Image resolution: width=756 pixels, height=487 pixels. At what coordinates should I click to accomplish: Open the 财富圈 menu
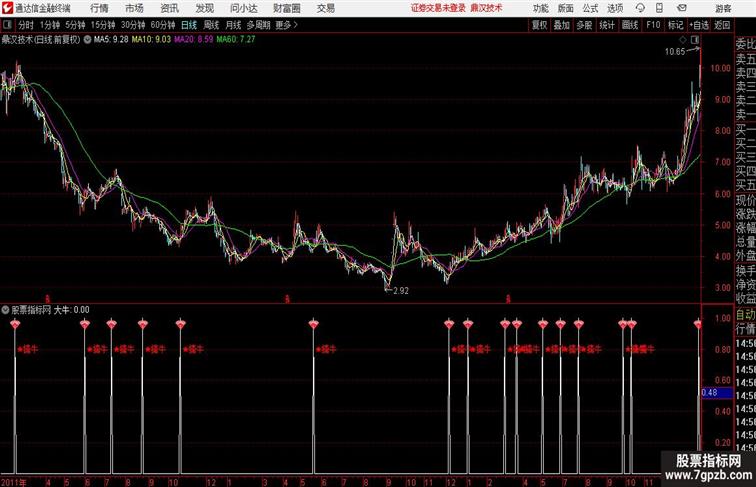[287, 8]
